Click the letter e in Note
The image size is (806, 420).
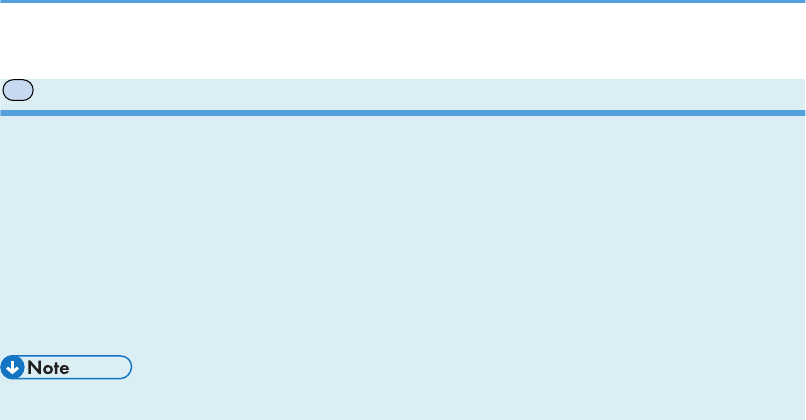pyautogui.click(x=65, y=370)
